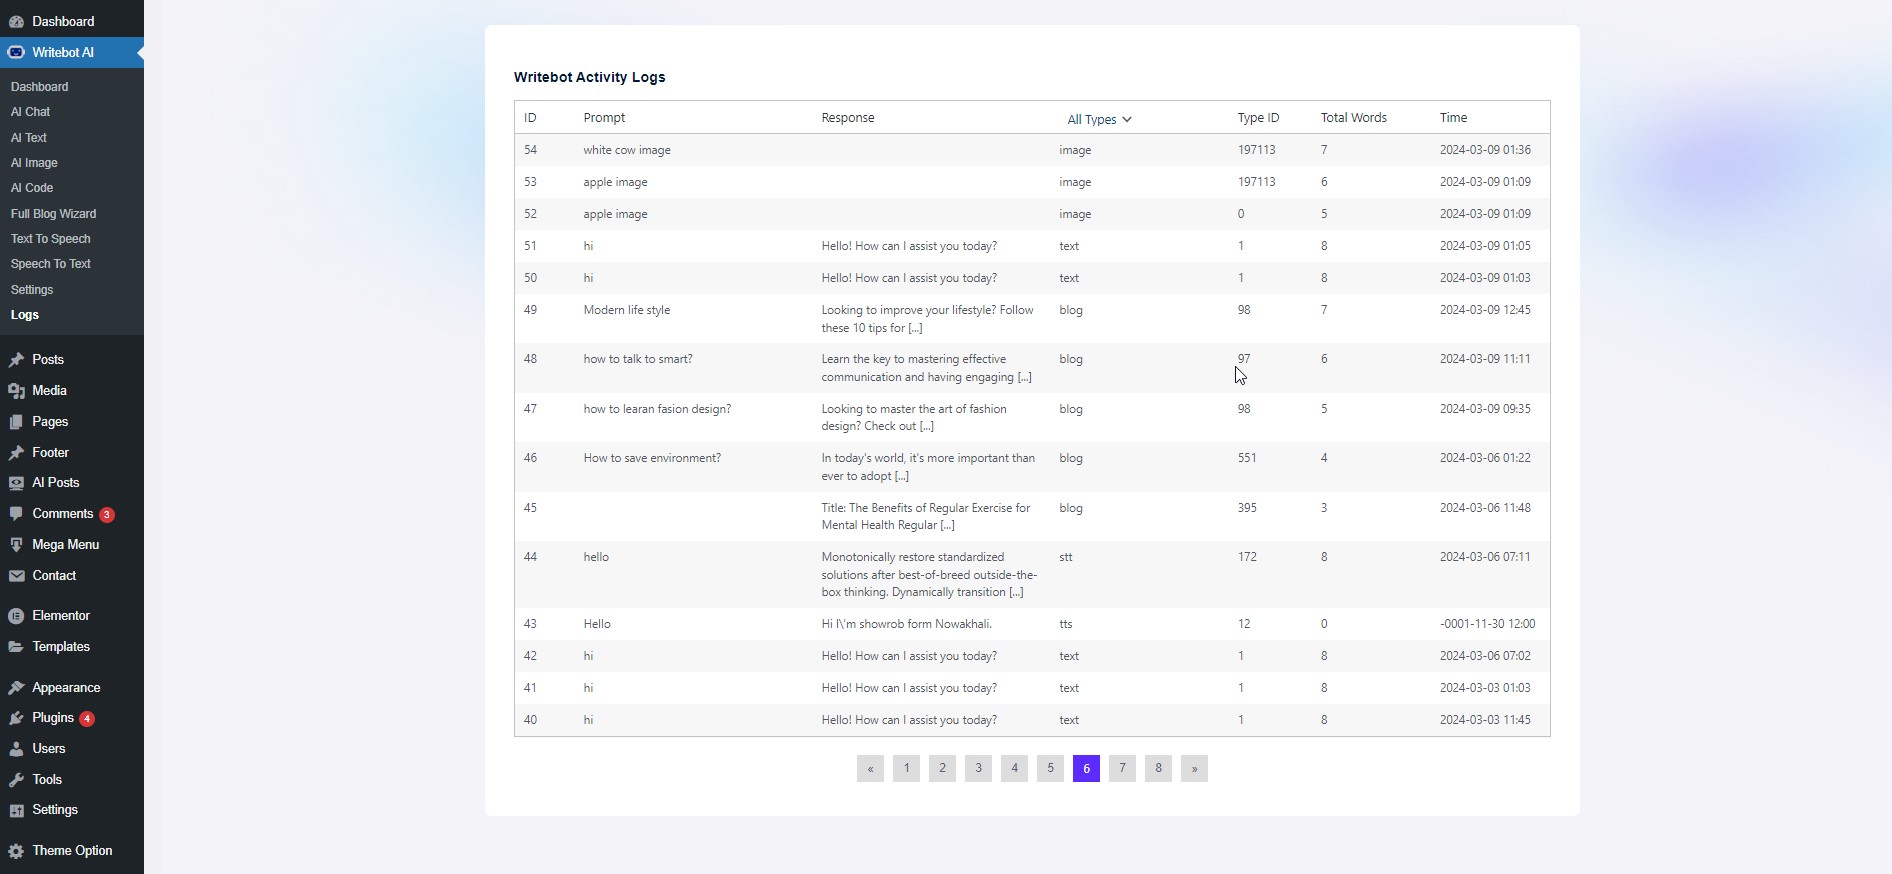The width and height of the screenshot is (1892, 874).
Task: Click the Writebot AI robot icon
Action: click(16, 52)
